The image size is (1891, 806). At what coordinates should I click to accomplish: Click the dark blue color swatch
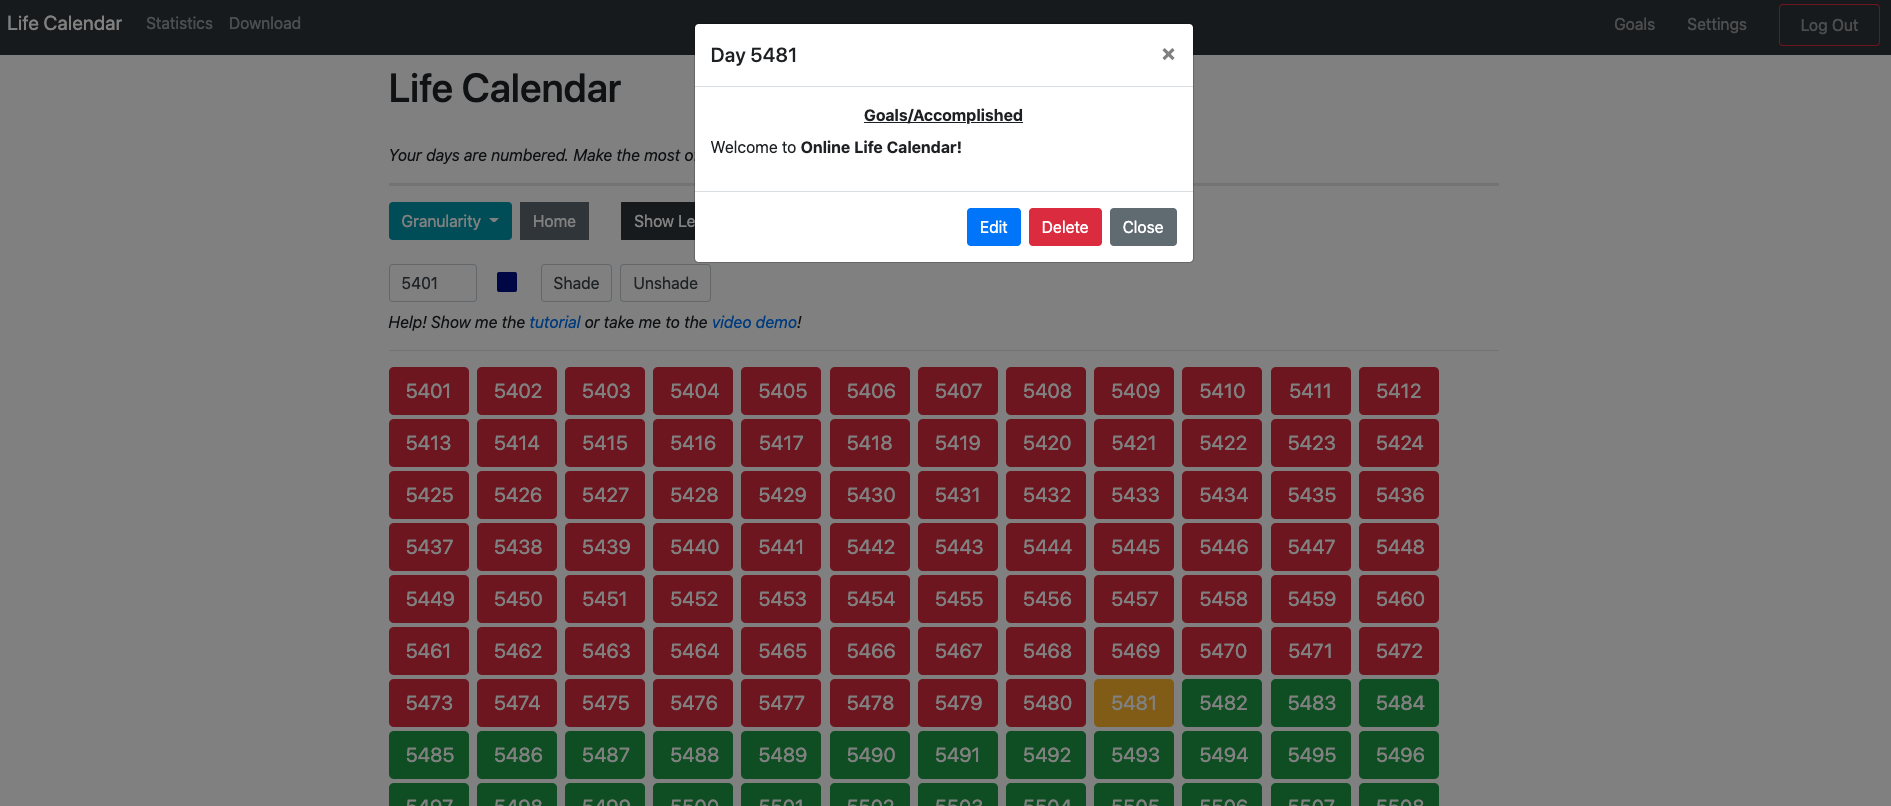pos(507,282)
